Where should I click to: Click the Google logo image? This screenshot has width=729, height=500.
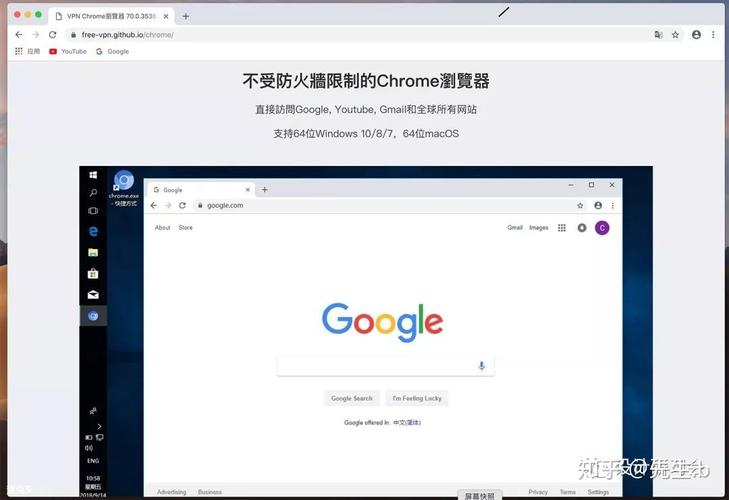pyautogui.click(x=382, y=322)
